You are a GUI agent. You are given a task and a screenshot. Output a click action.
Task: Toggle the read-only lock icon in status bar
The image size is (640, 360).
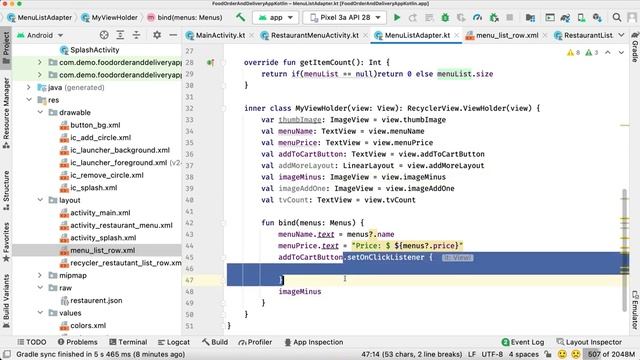(x=548, y=354)
